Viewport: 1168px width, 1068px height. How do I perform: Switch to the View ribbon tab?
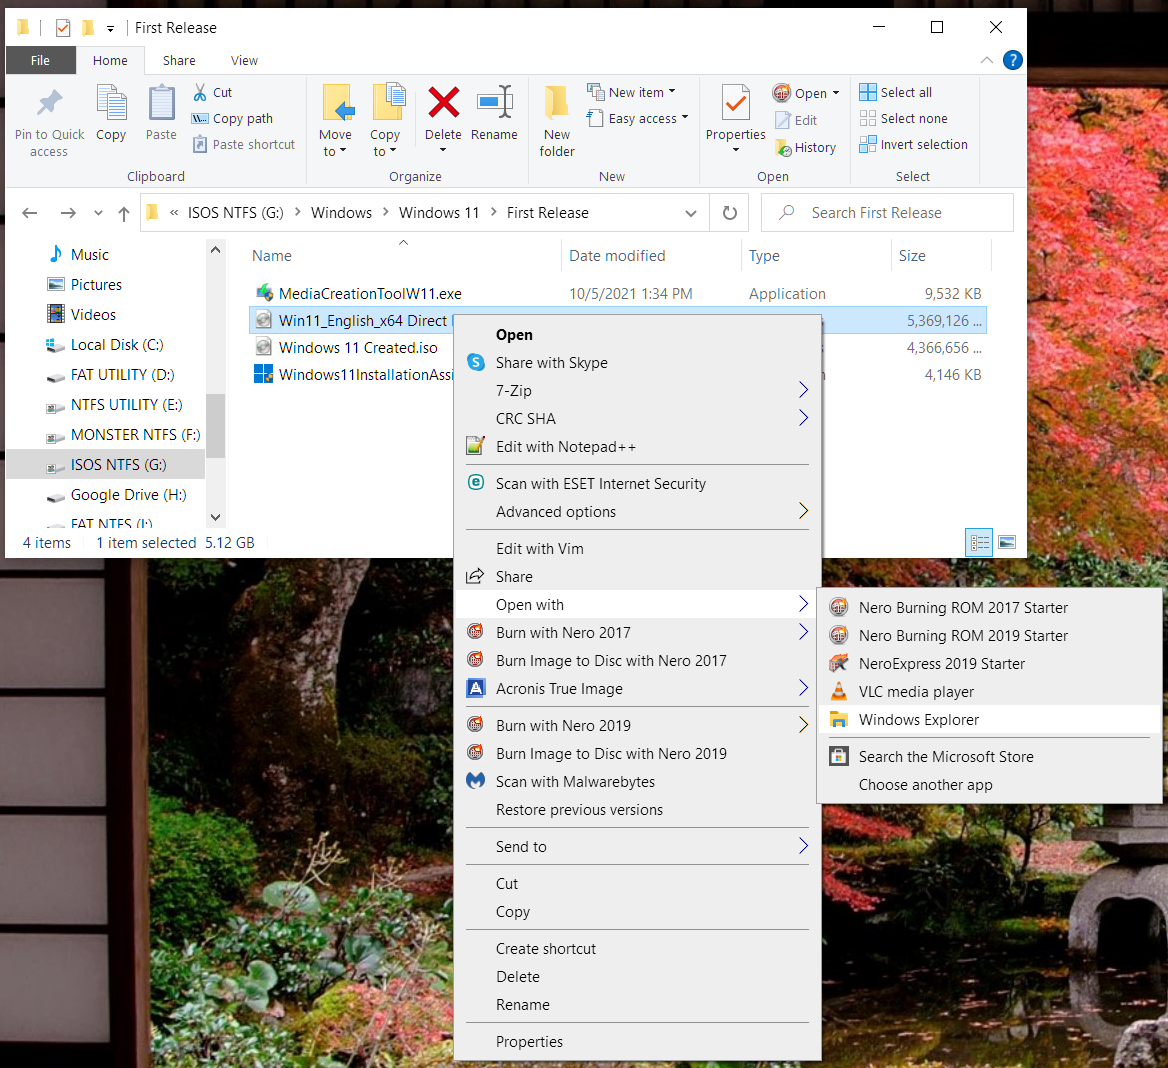(x=244, y=60)
